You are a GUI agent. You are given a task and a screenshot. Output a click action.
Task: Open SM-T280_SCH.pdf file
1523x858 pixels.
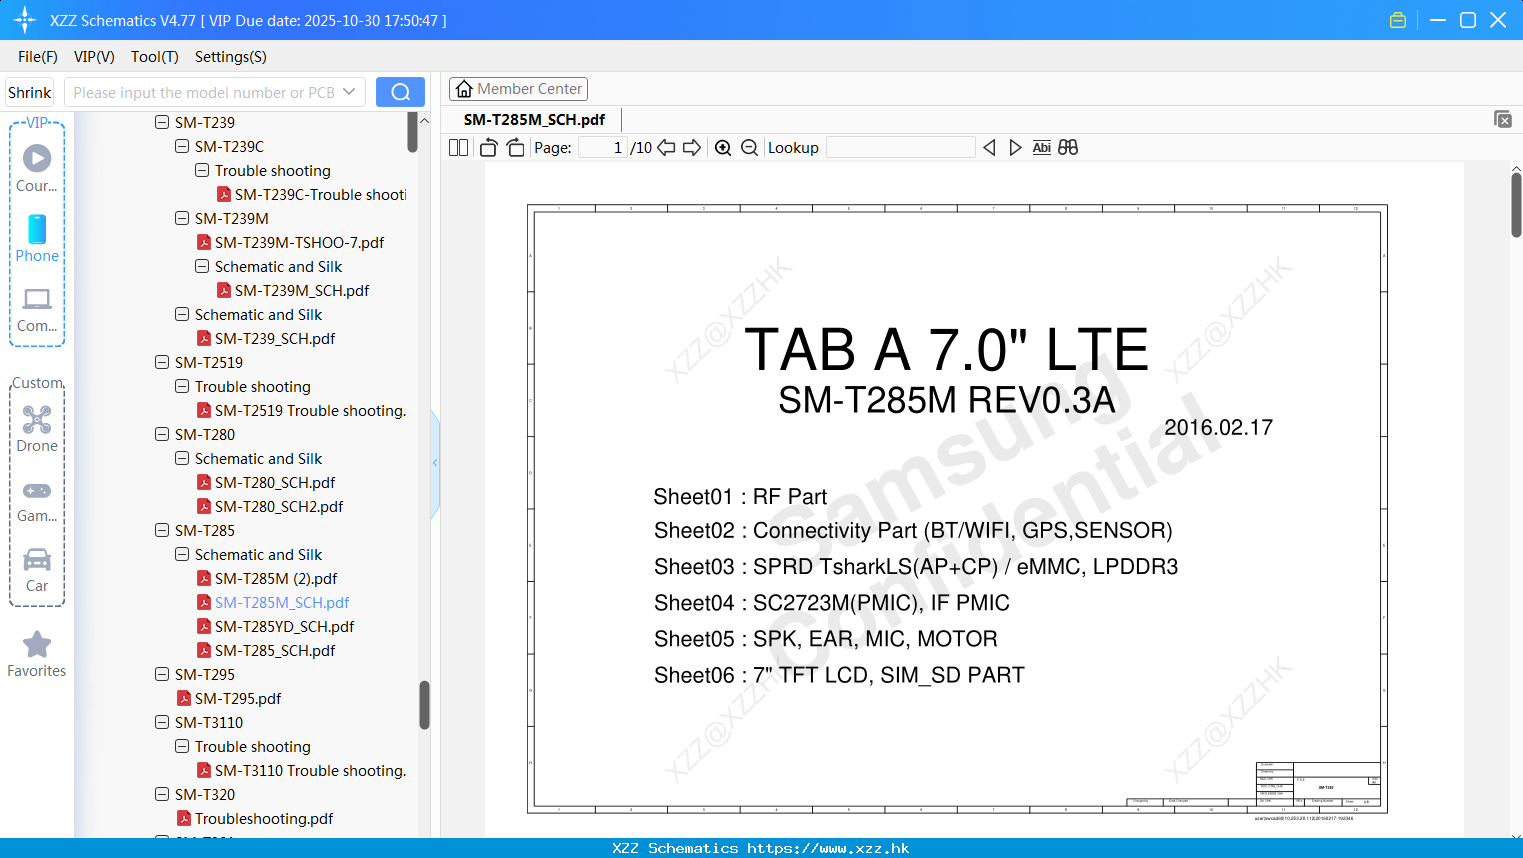[x=275, y=482]
